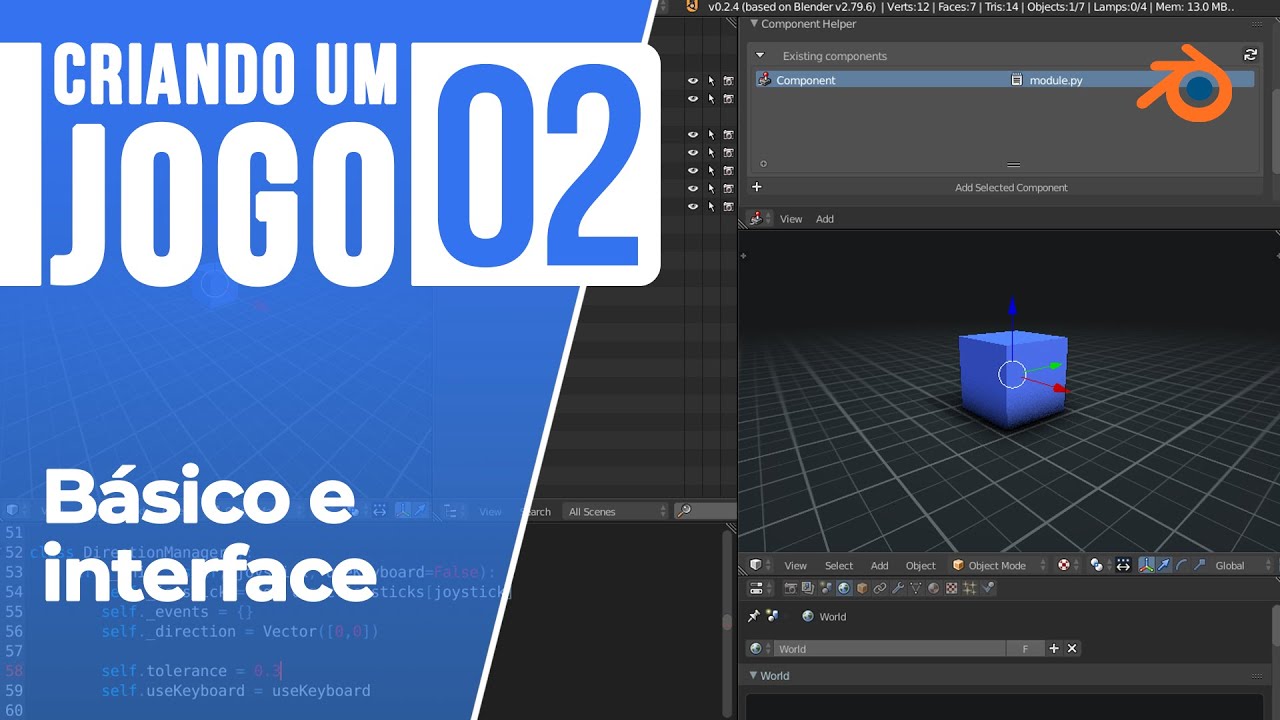Expand the component list filter options
This screenshot has height=720, width=1280.
pyautogui.click(x=763, y=164)
